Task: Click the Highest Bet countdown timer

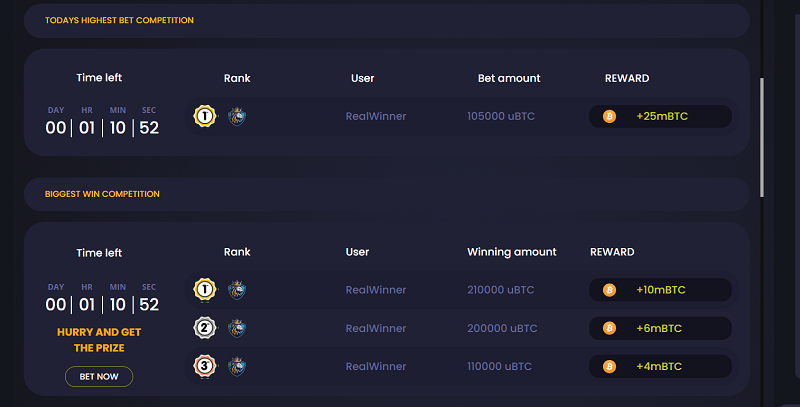Action: coord(102,122)
